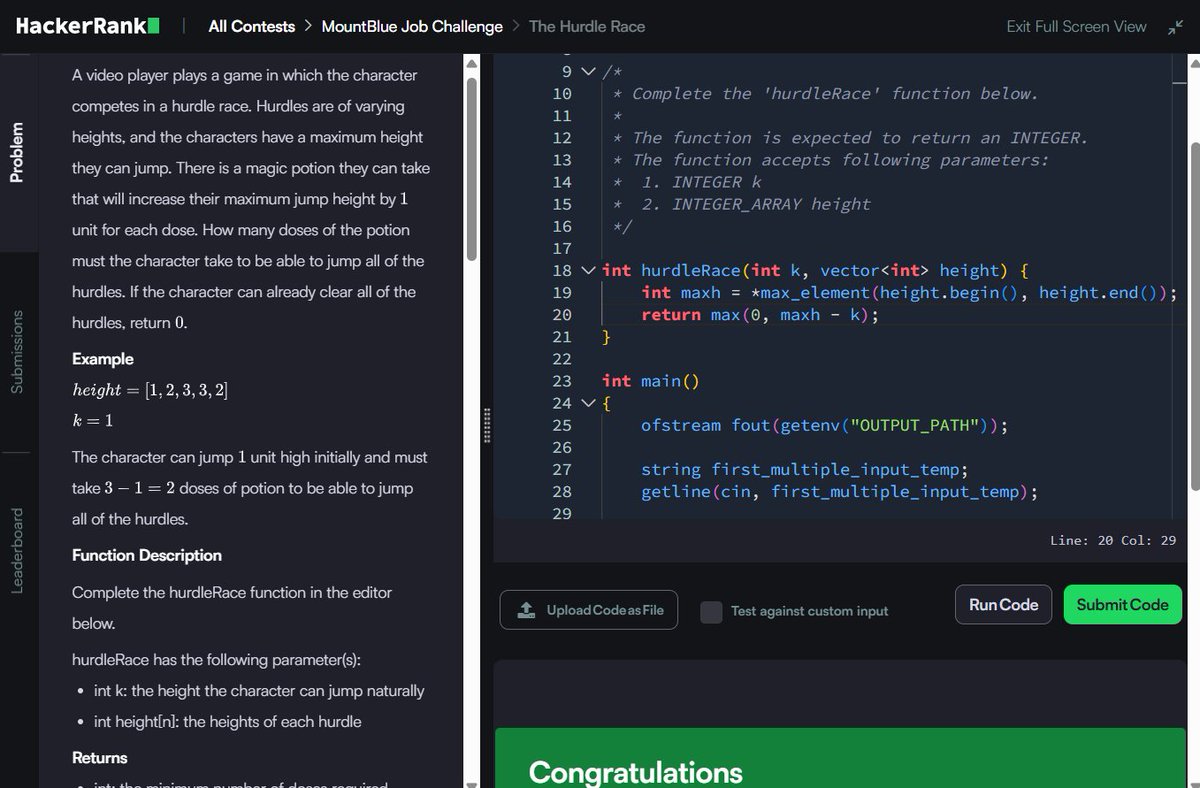Click the 'int main()' code line

pos(651,380)
